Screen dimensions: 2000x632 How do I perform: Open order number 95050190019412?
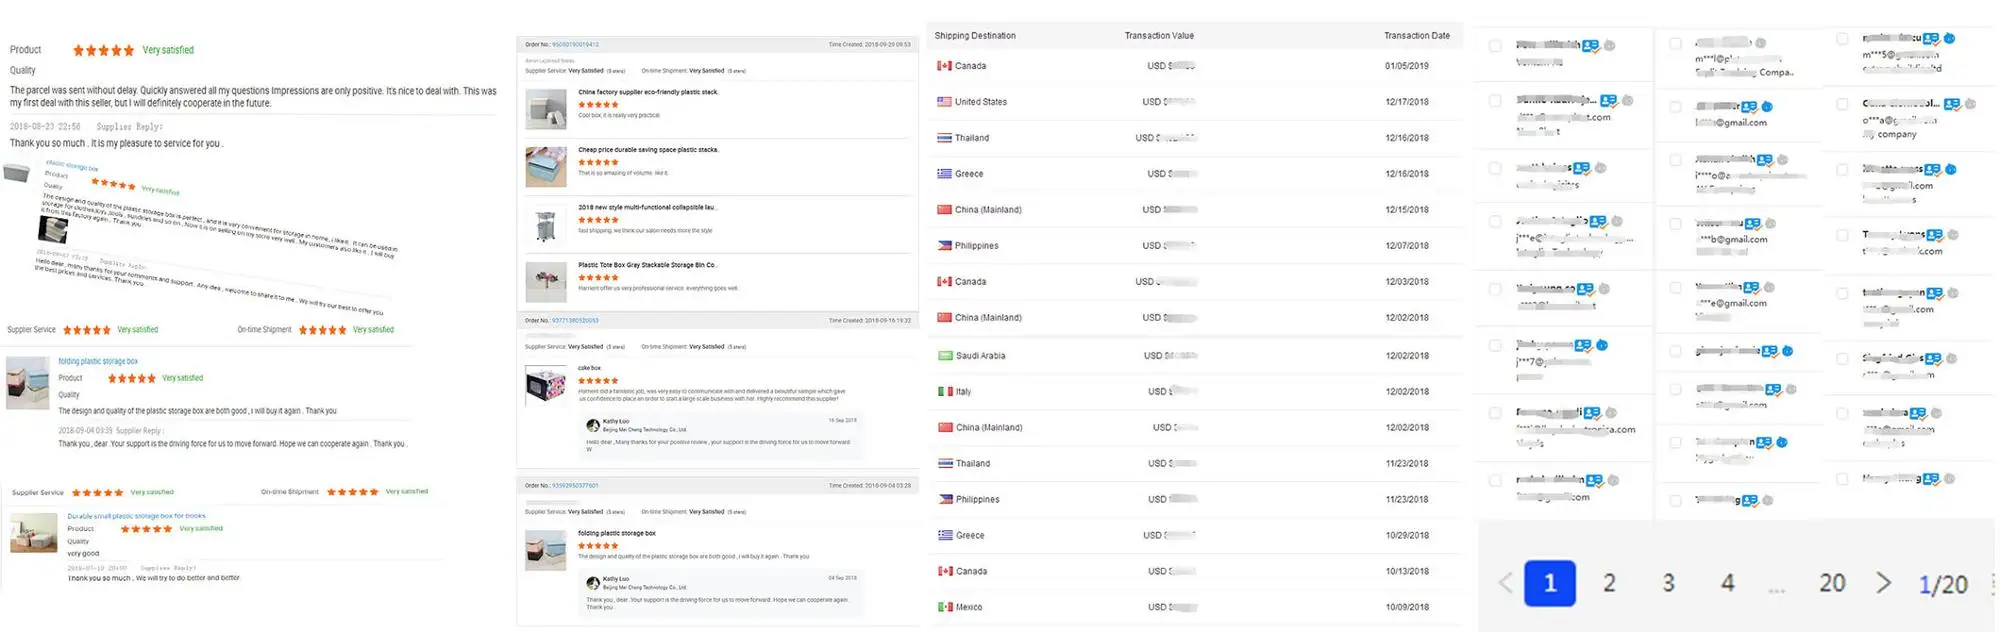click(x=575, y=45)
